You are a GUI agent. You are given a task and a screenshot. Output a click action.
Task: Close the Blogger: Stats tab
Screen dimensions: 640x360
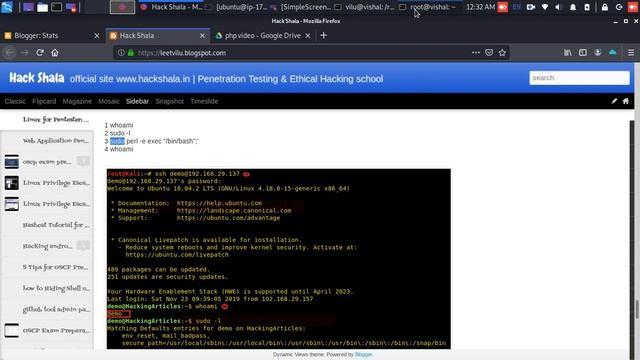click(x=97, y=36)
